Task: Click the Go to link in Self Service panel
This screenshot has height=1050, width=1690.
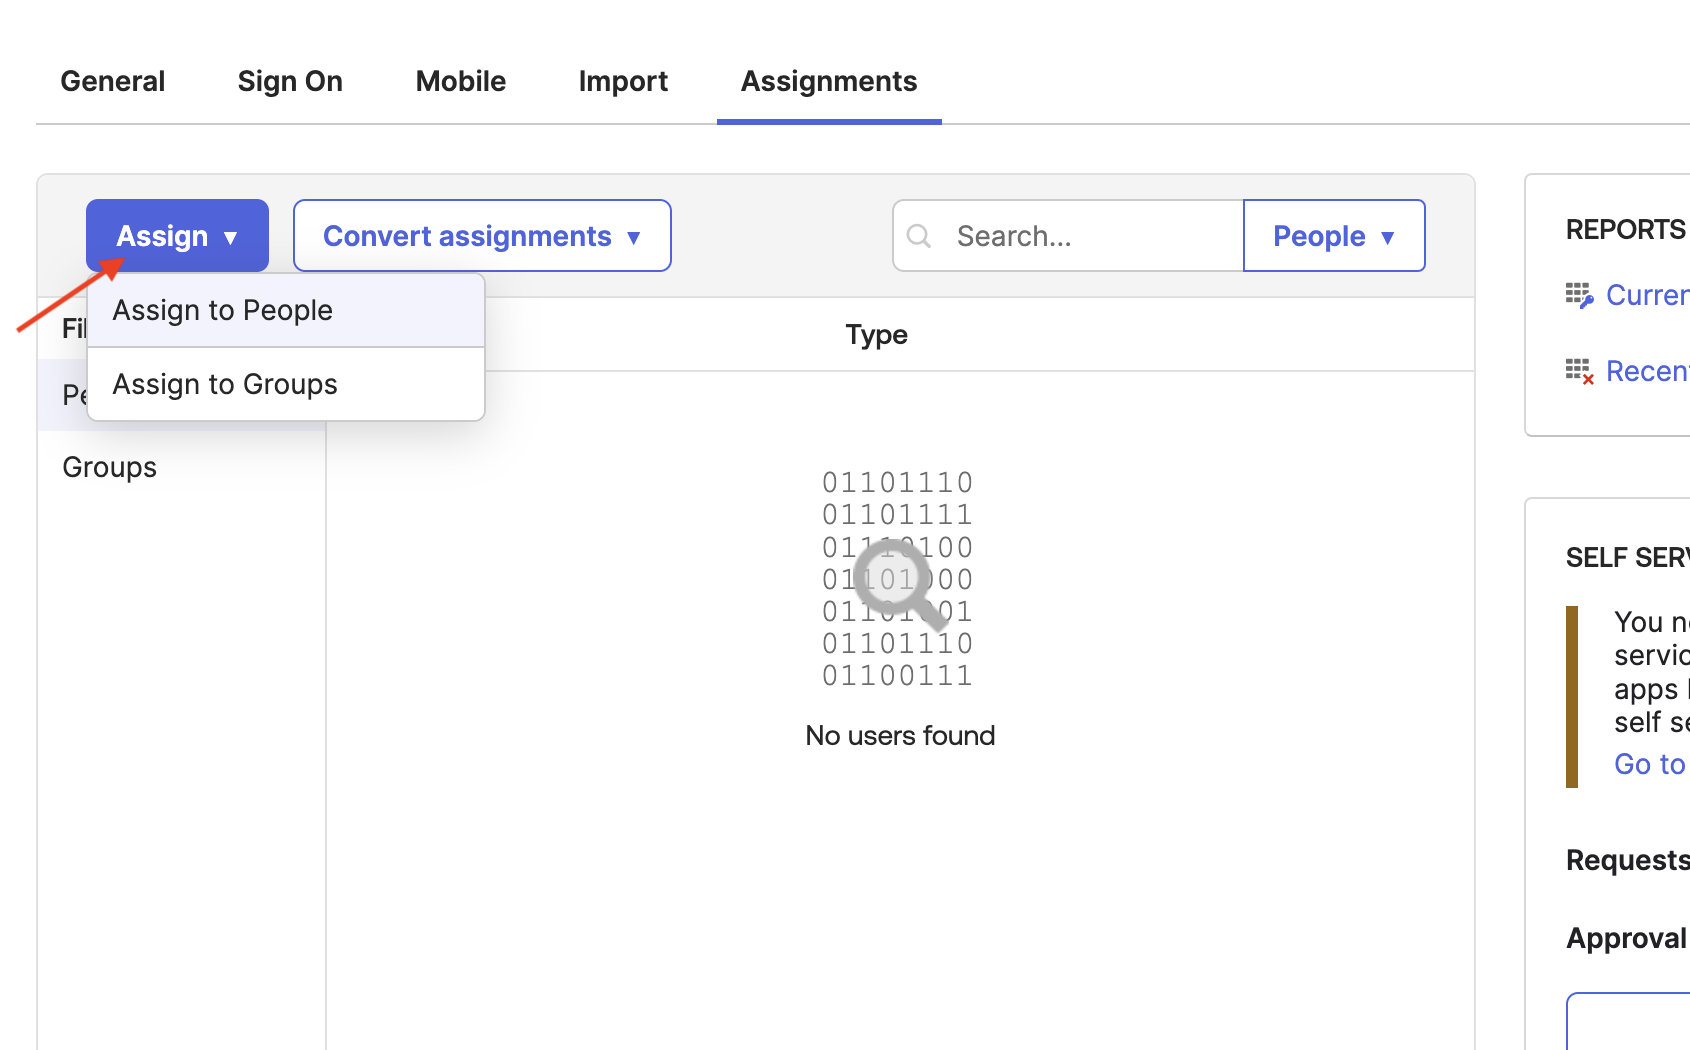Action: pos(1648,763)
